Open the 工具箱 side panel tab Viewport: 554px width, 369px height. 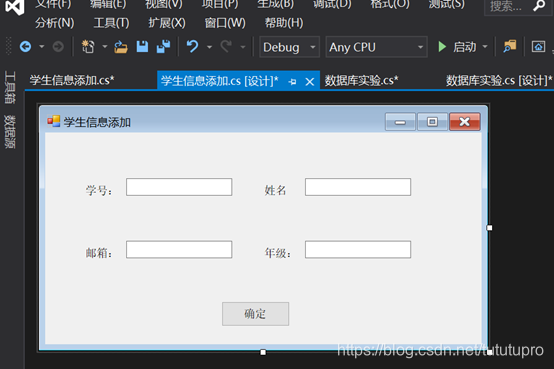pyautogui.click(x=10, y=87)
